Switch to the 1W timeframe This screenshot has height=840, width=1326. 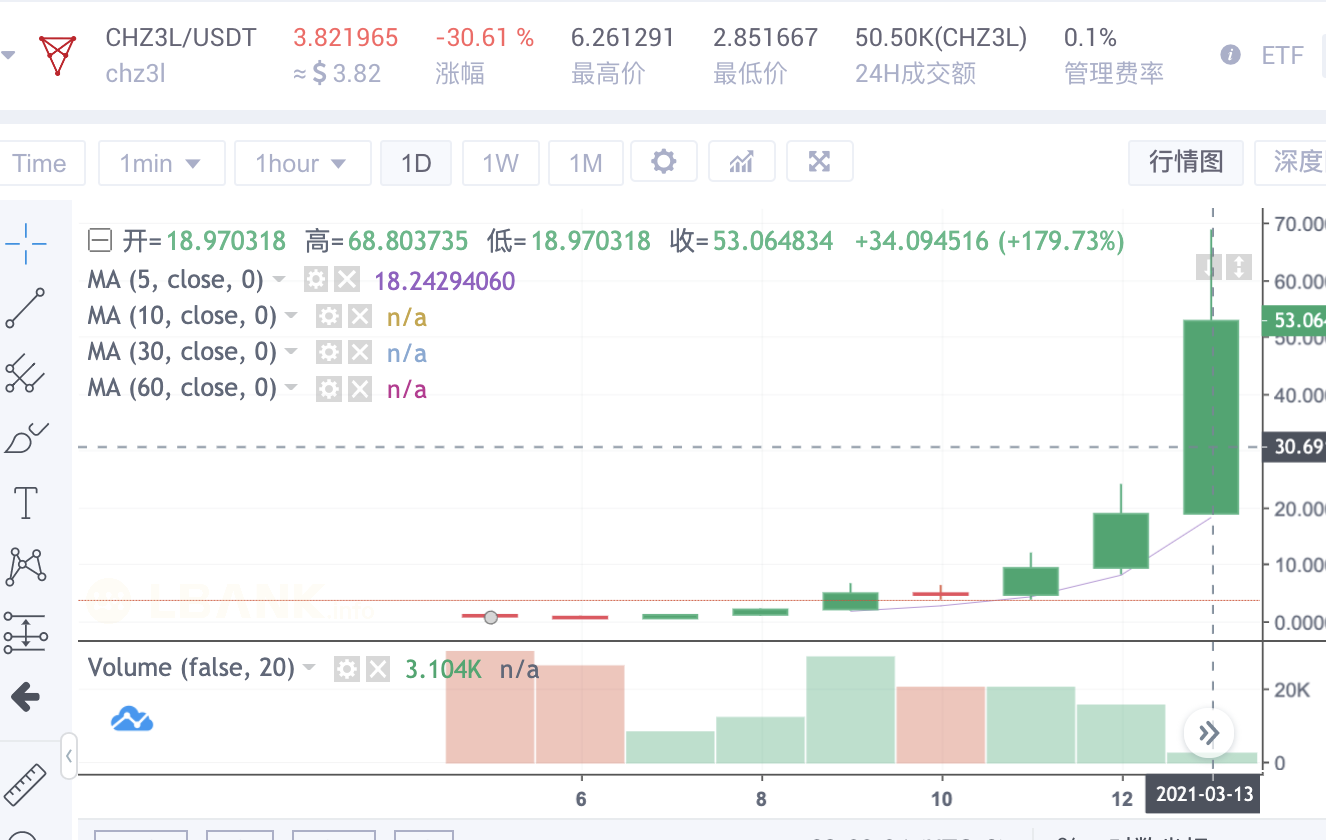pyautogui.click(x=501, y=161)
